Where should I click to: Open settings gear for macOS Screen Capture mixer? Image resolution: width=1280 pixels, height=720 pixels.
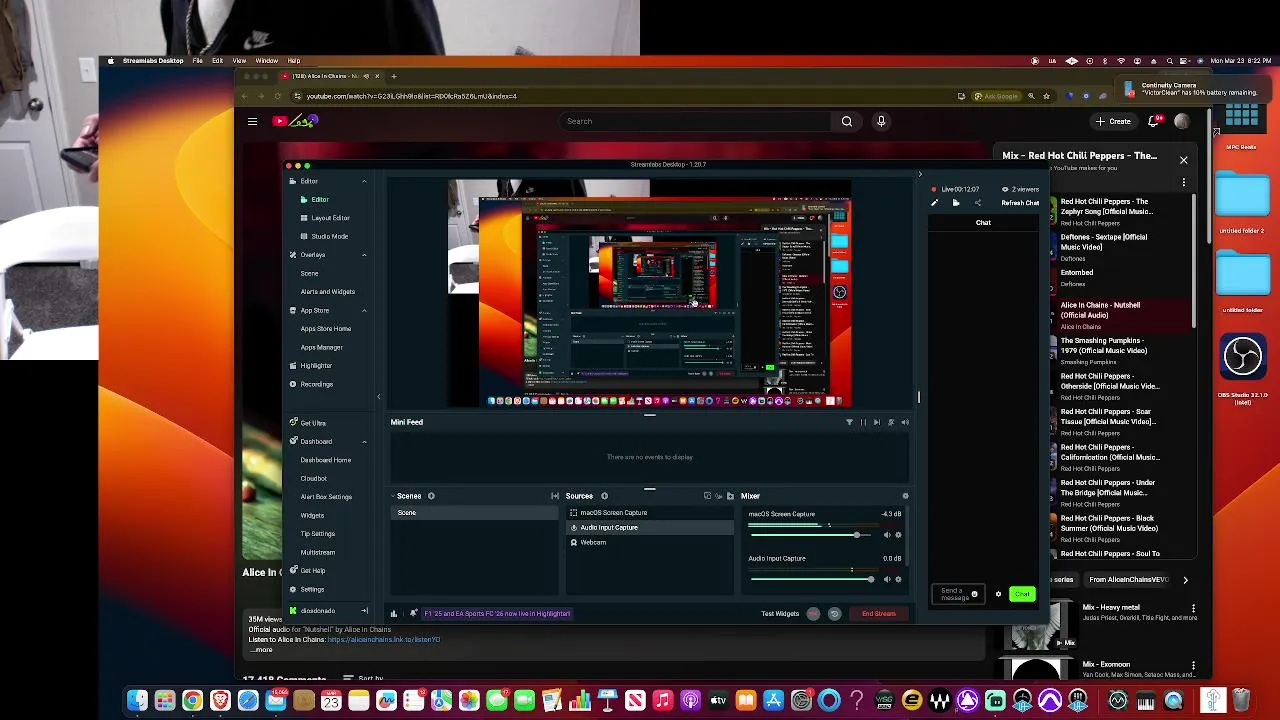(898, 535)
